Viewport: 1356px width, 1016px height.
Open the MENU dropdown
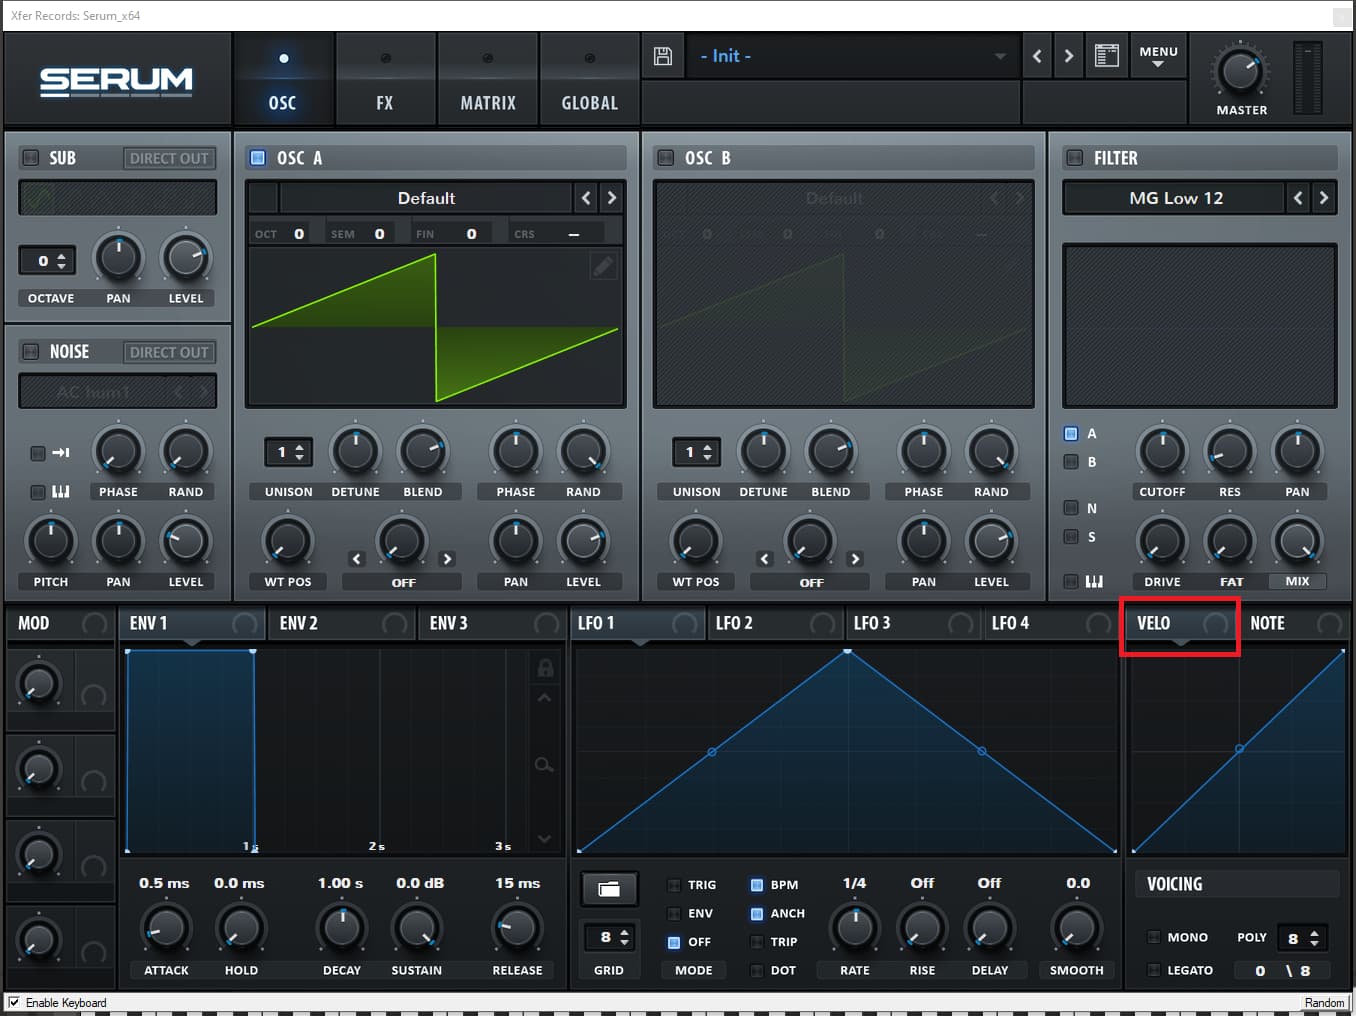pyautogui.click(x=1158, y=56)
